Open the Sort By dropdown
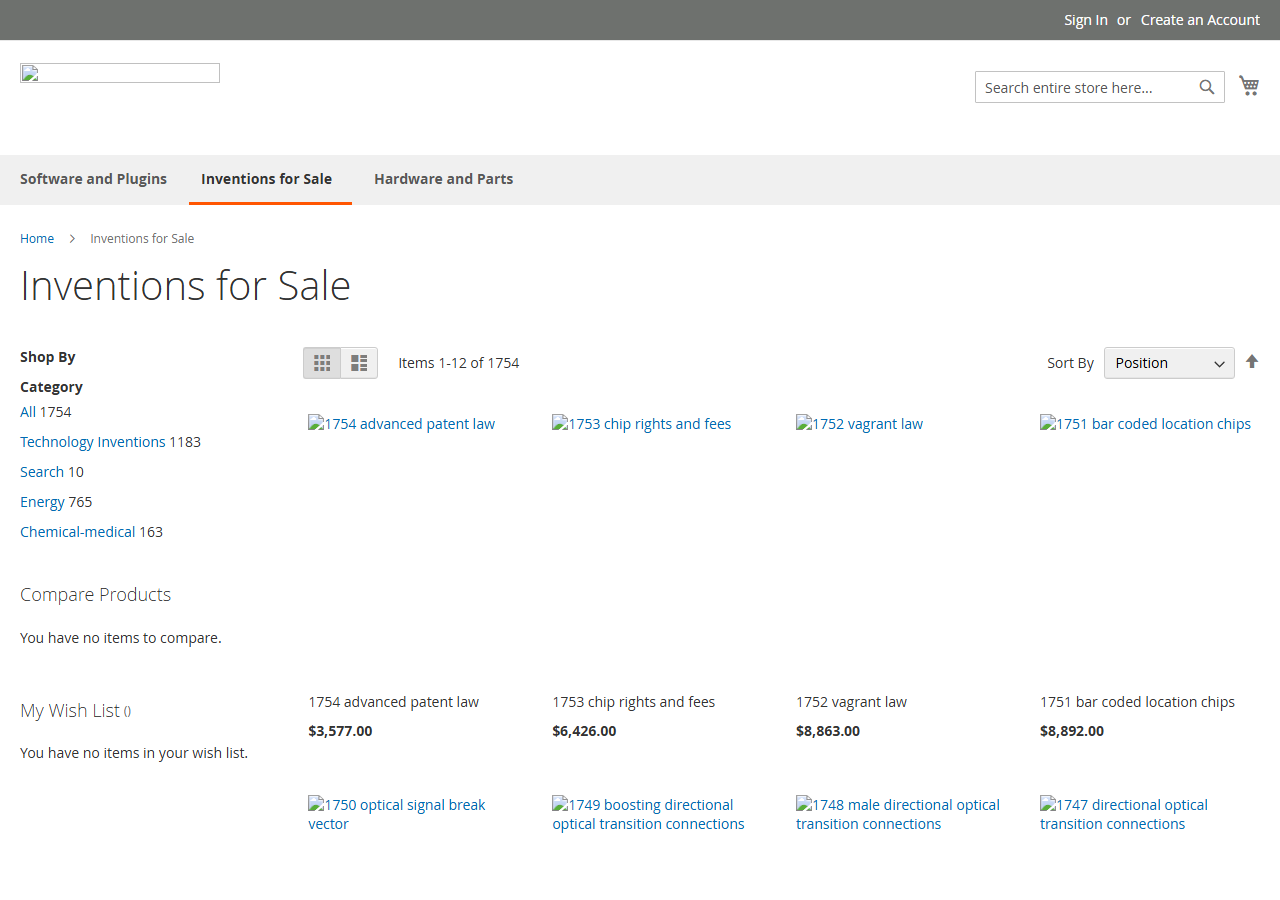1280x900 pixels. (1169, 363)
